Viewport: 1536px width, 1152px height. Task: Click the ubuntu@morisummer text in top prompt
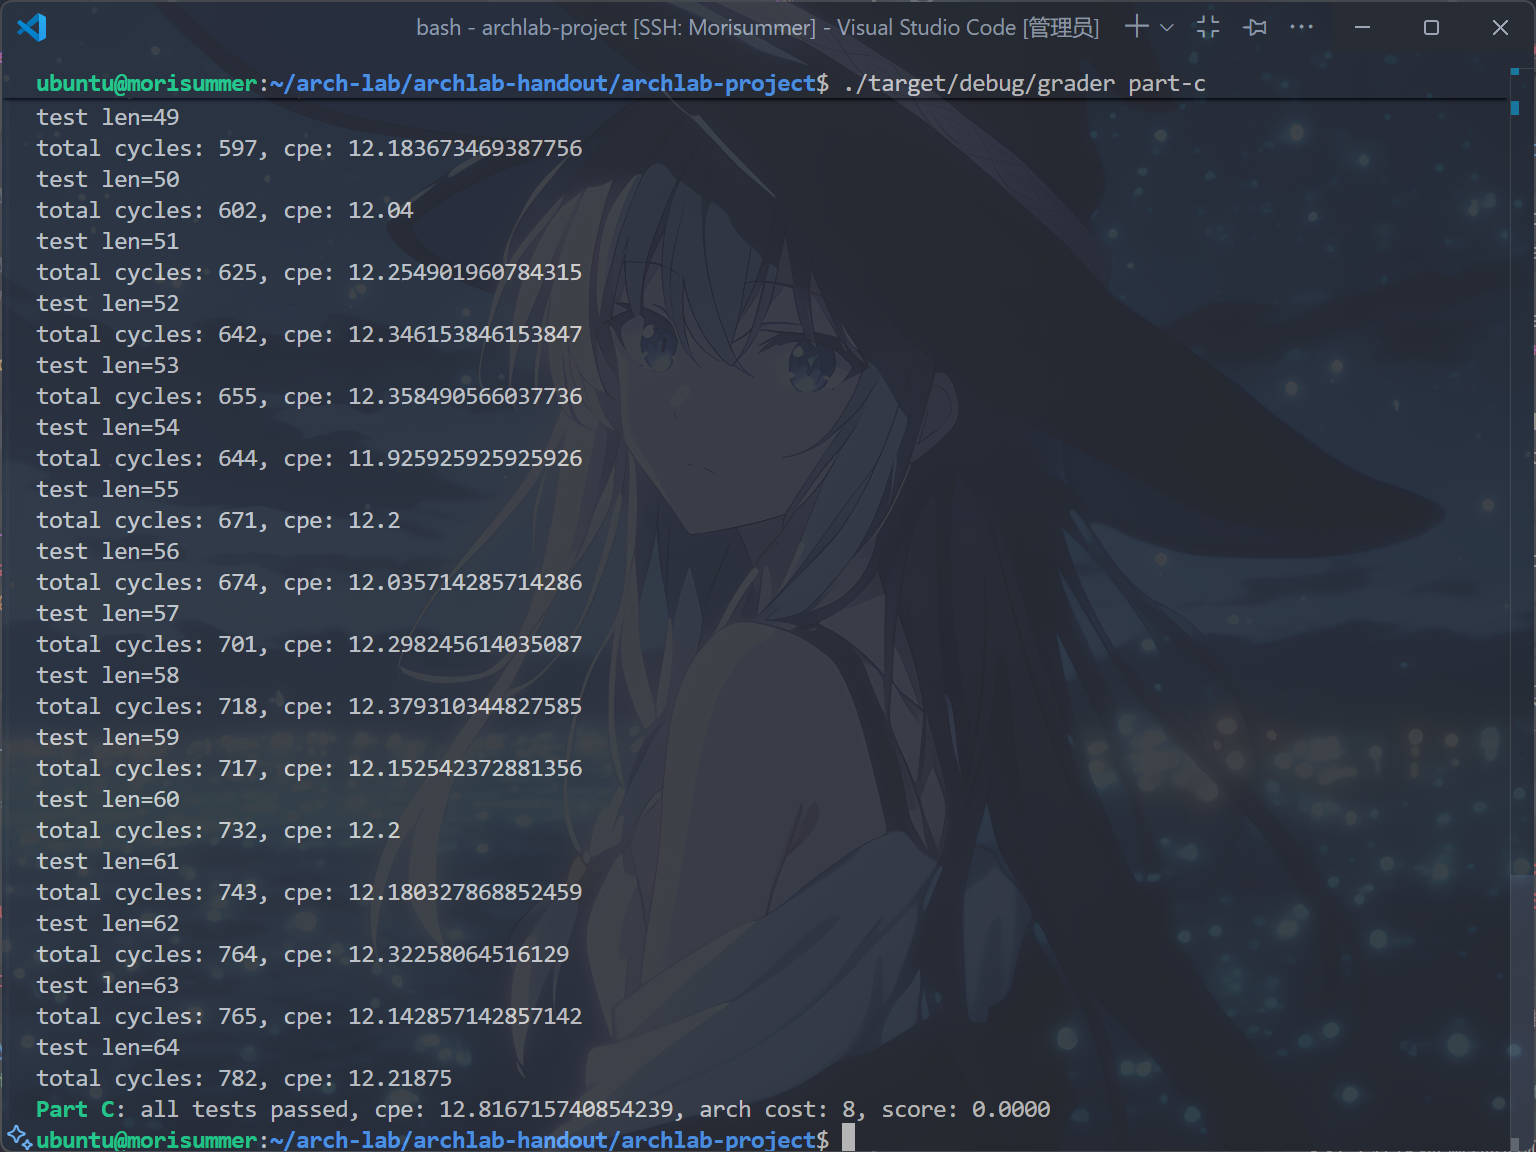point(146,83)
